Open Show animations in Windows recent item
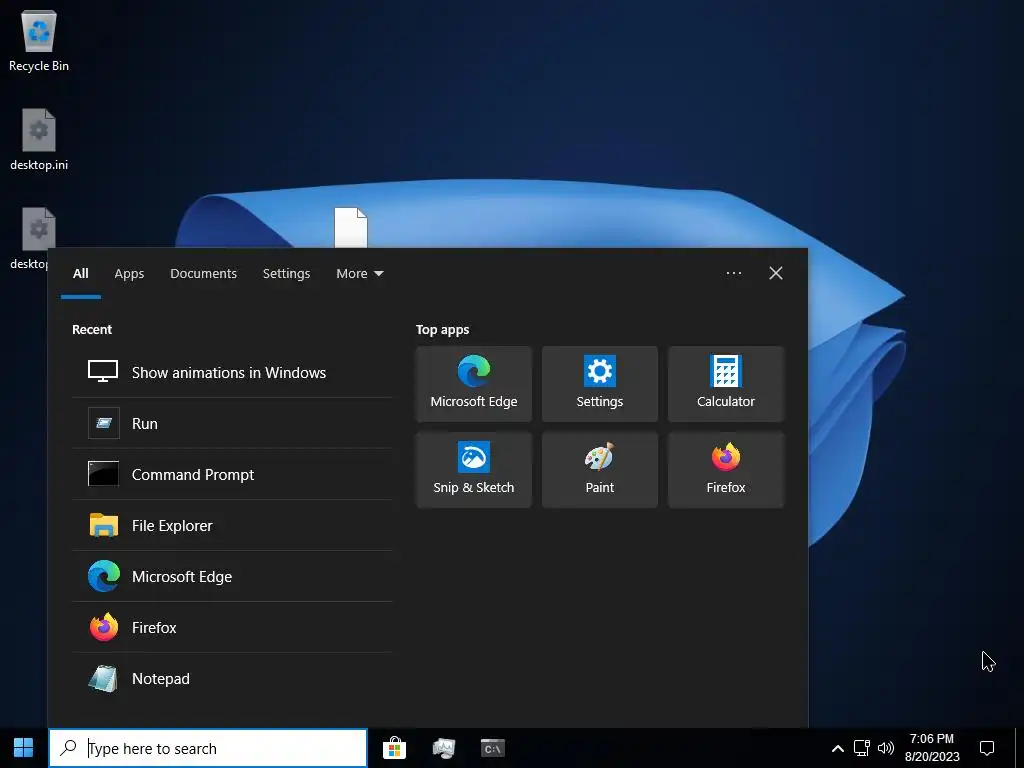 coord(232,372)
